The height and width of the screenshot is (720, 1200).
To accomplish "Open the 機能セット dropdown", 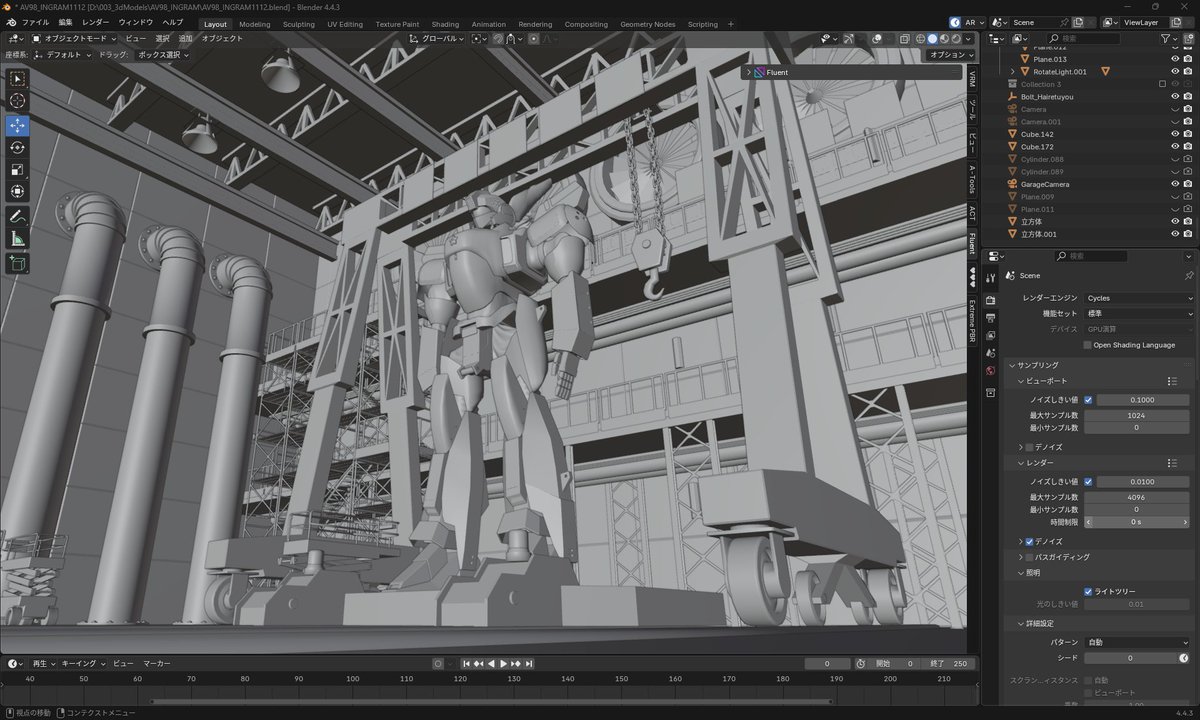I will (x=1139, y=313).
